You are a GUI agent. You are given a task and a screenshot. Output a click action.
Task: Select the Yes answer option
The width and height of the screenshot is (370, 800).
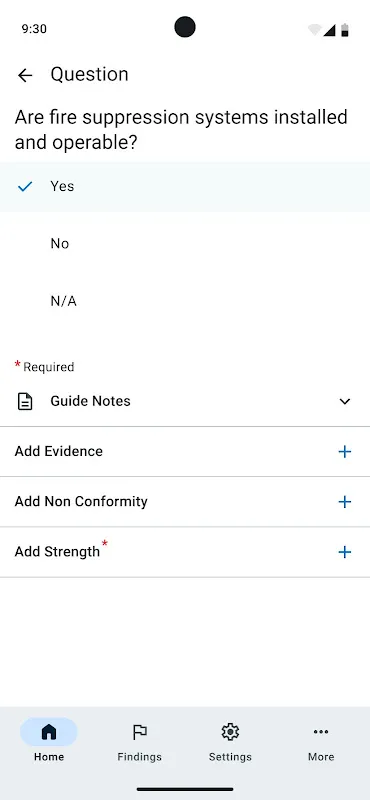tap(185, 187)
